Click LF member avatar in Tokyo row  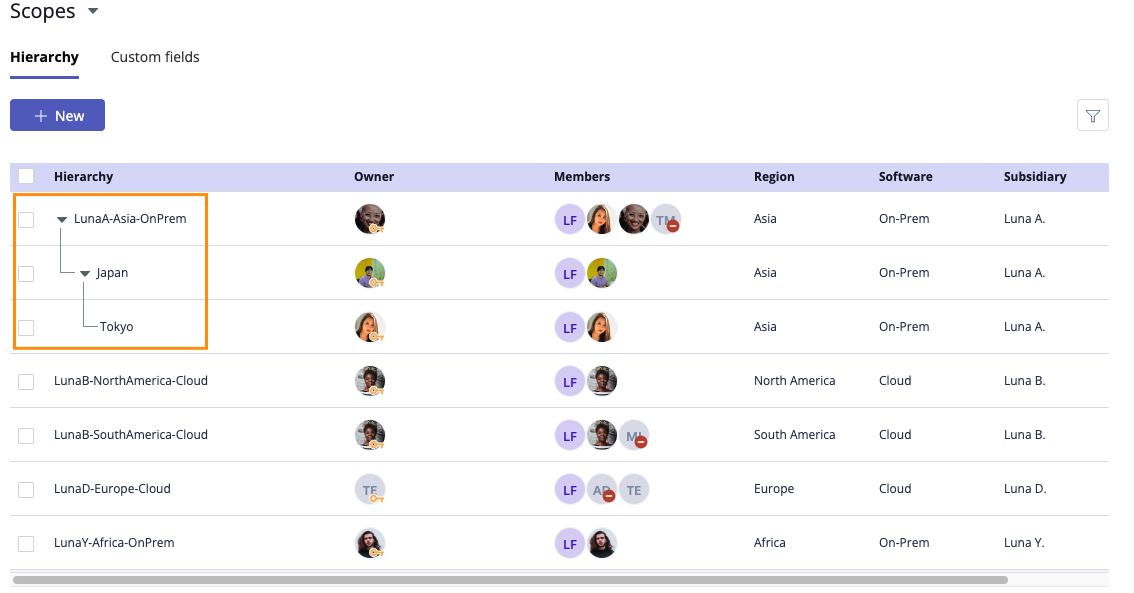point(569,327)
